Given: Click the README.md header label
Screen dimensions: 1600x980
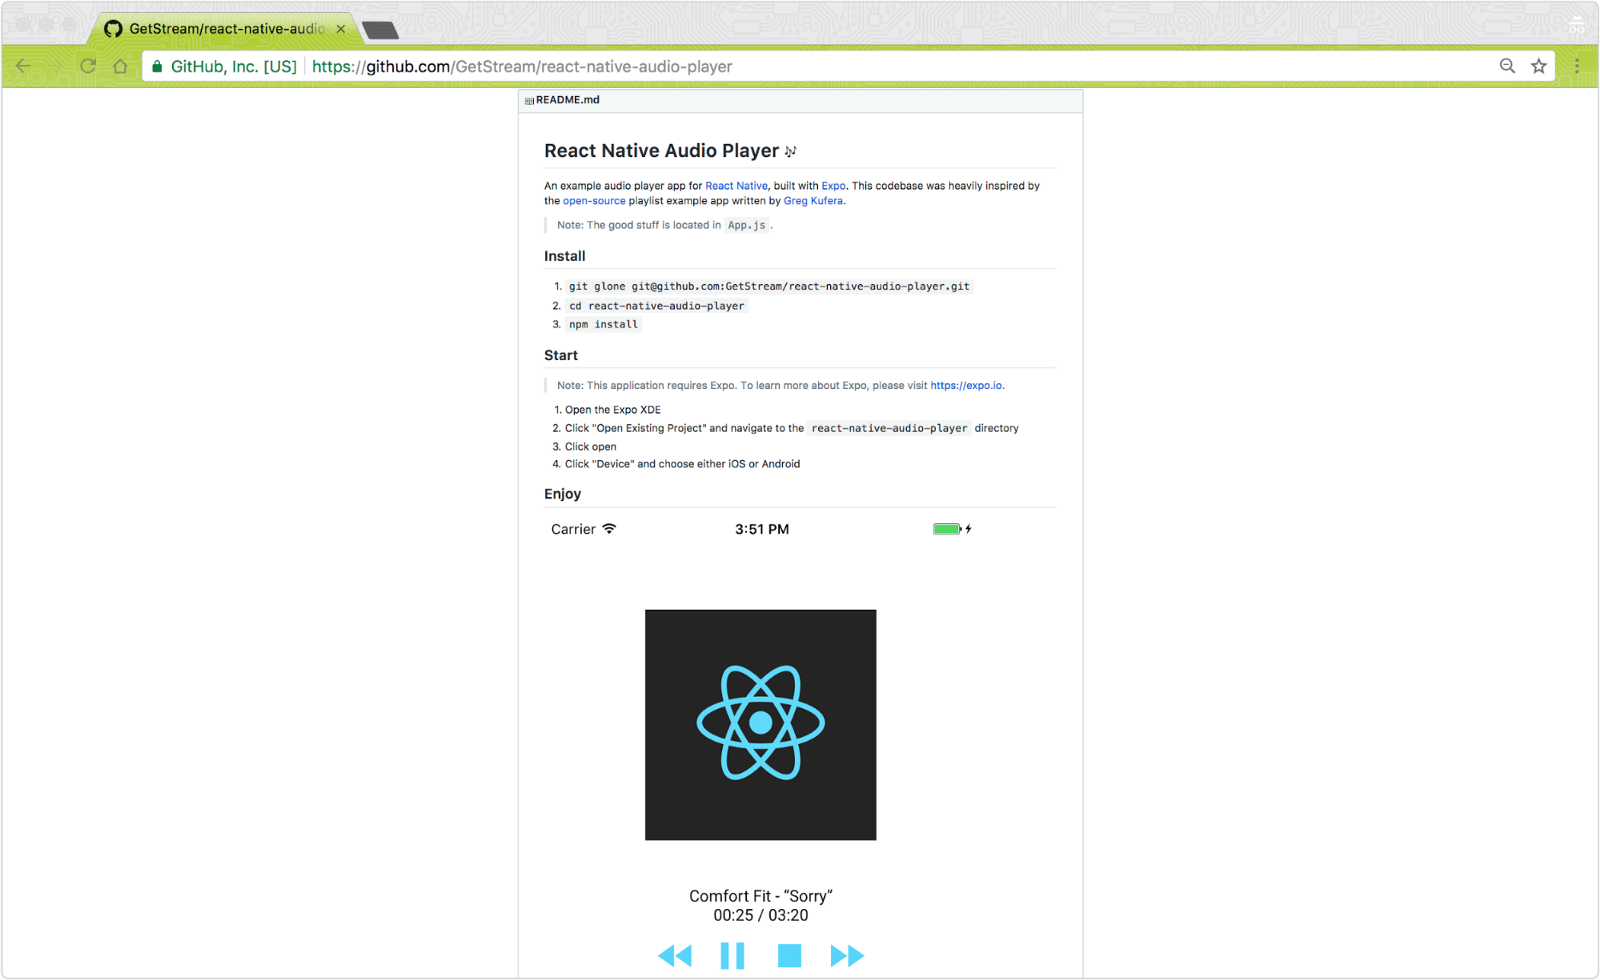Looking at the screenshot, I should [x=568, y=100].
